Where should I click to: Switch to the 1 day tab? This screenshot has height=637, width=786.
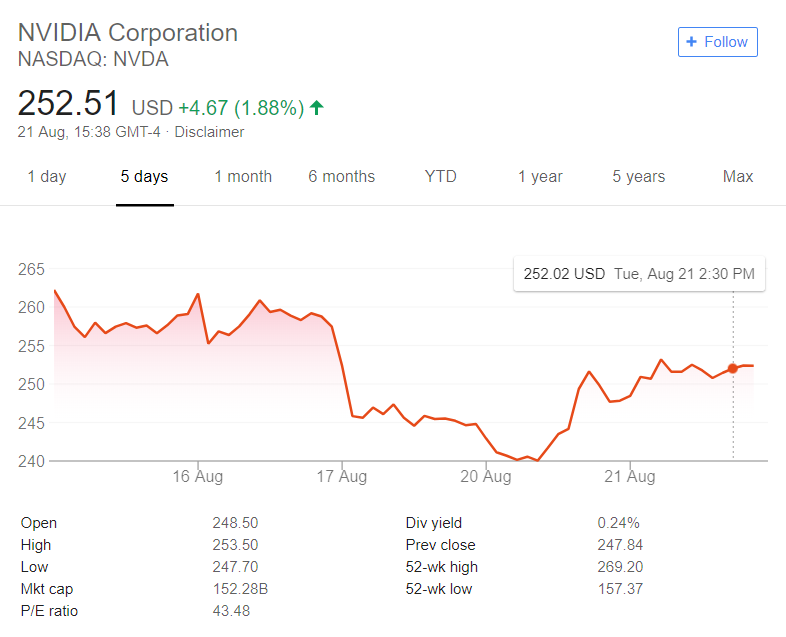point(47,176)
